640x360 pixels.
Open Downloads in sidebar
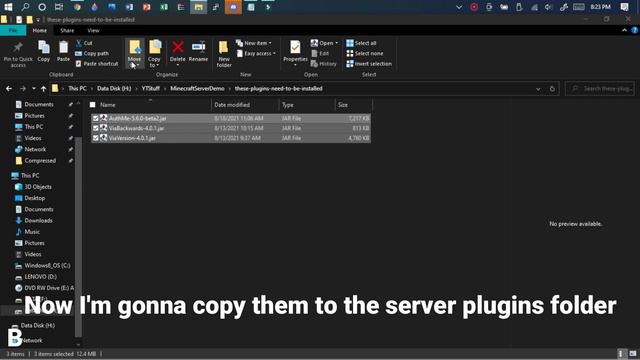[38, 220]
